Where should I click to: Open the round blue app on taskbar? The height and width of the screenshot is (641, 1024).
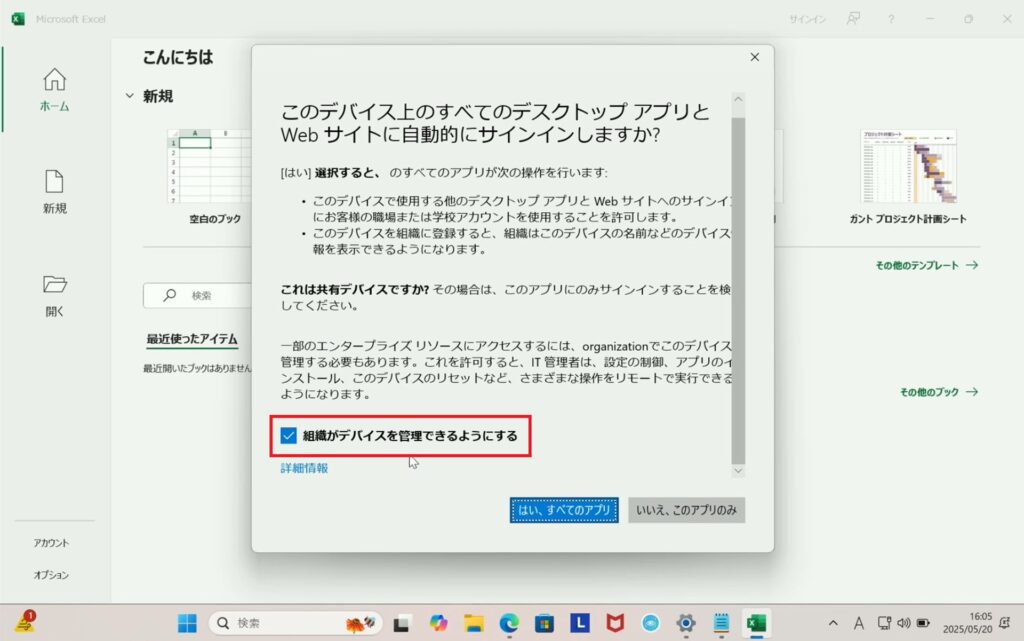tap(650, 623)
